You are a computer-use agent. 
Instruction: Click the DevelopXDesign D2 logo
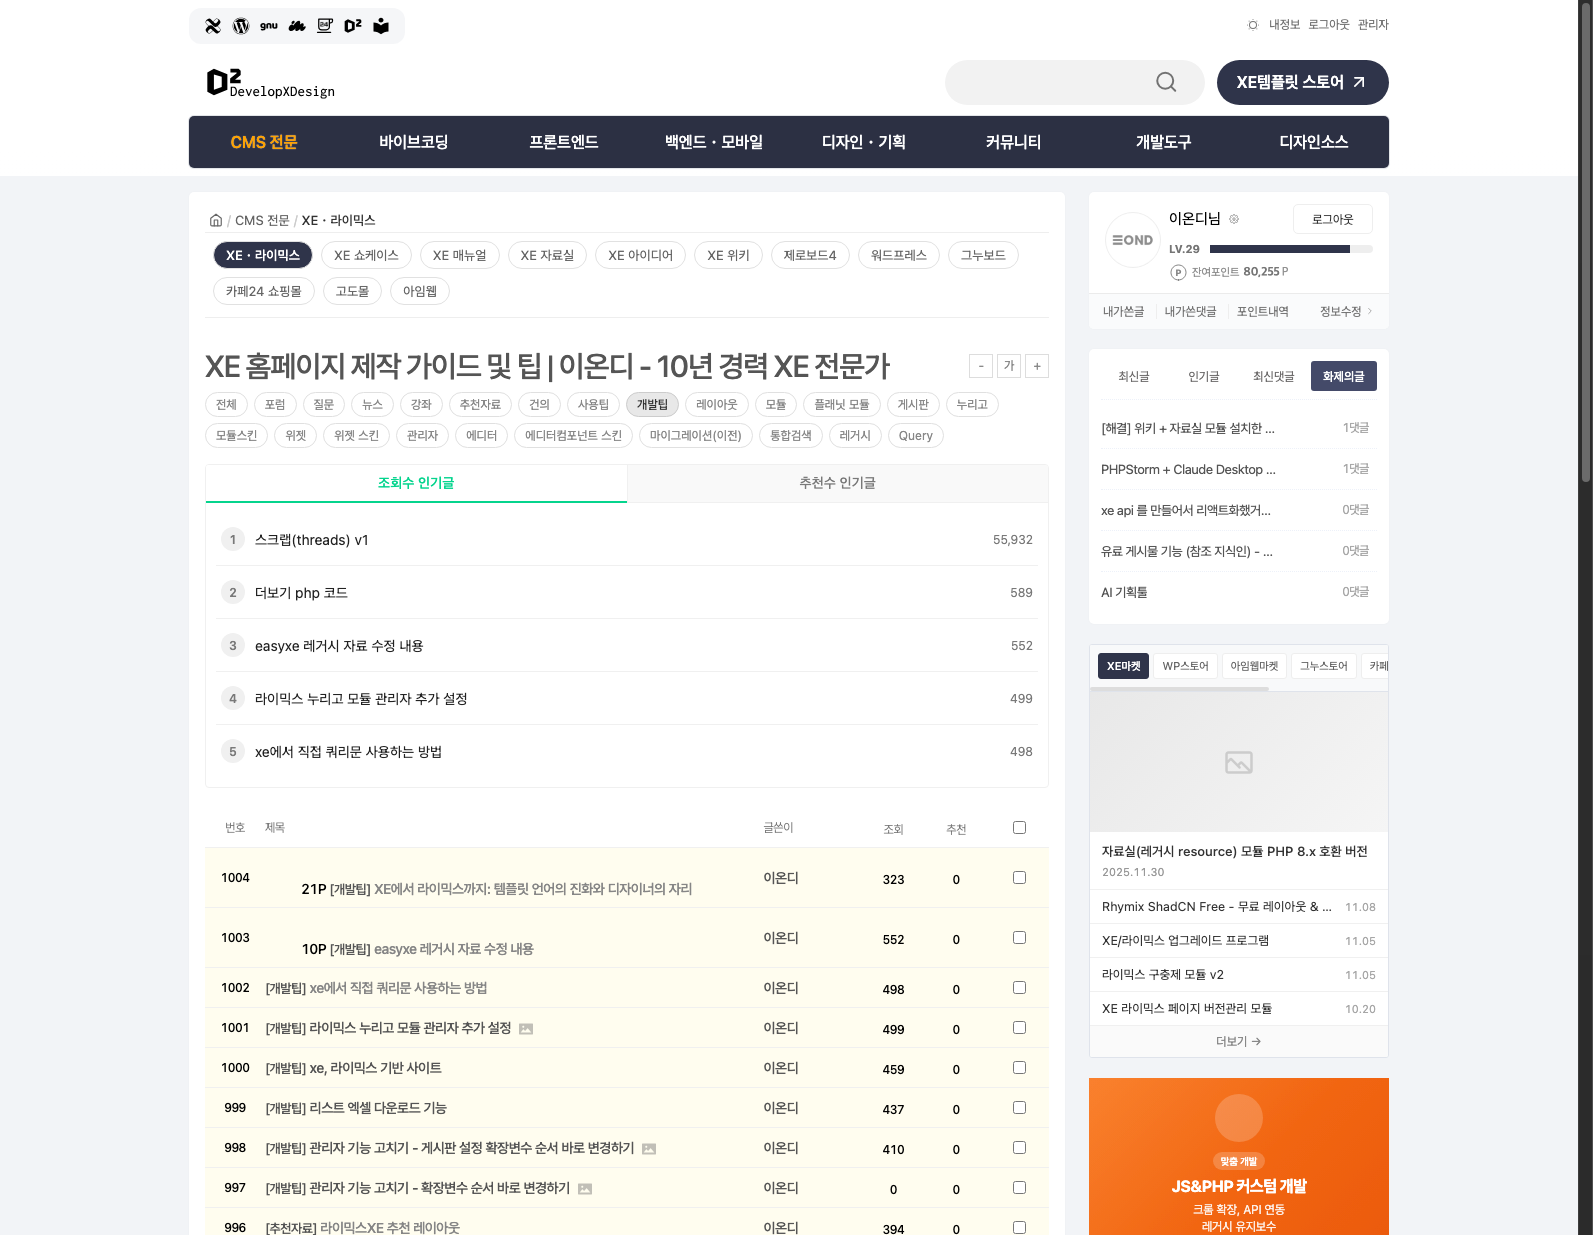coord(270,83)
